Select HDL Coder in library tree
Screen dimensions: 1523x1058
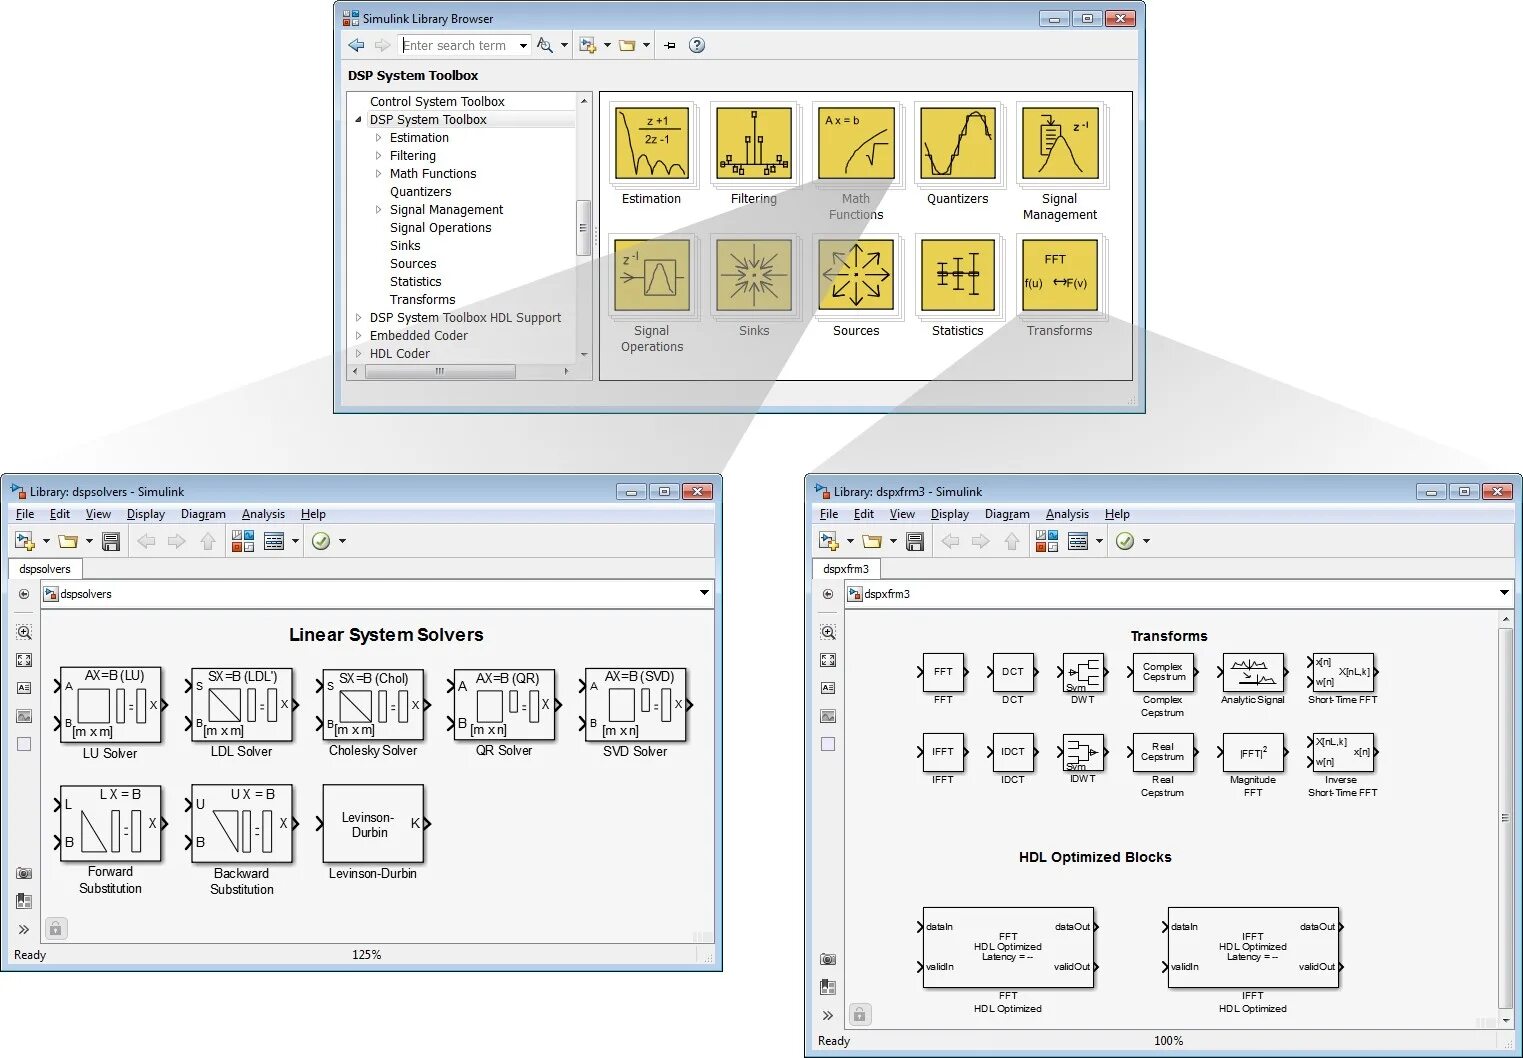coord(399,354)
